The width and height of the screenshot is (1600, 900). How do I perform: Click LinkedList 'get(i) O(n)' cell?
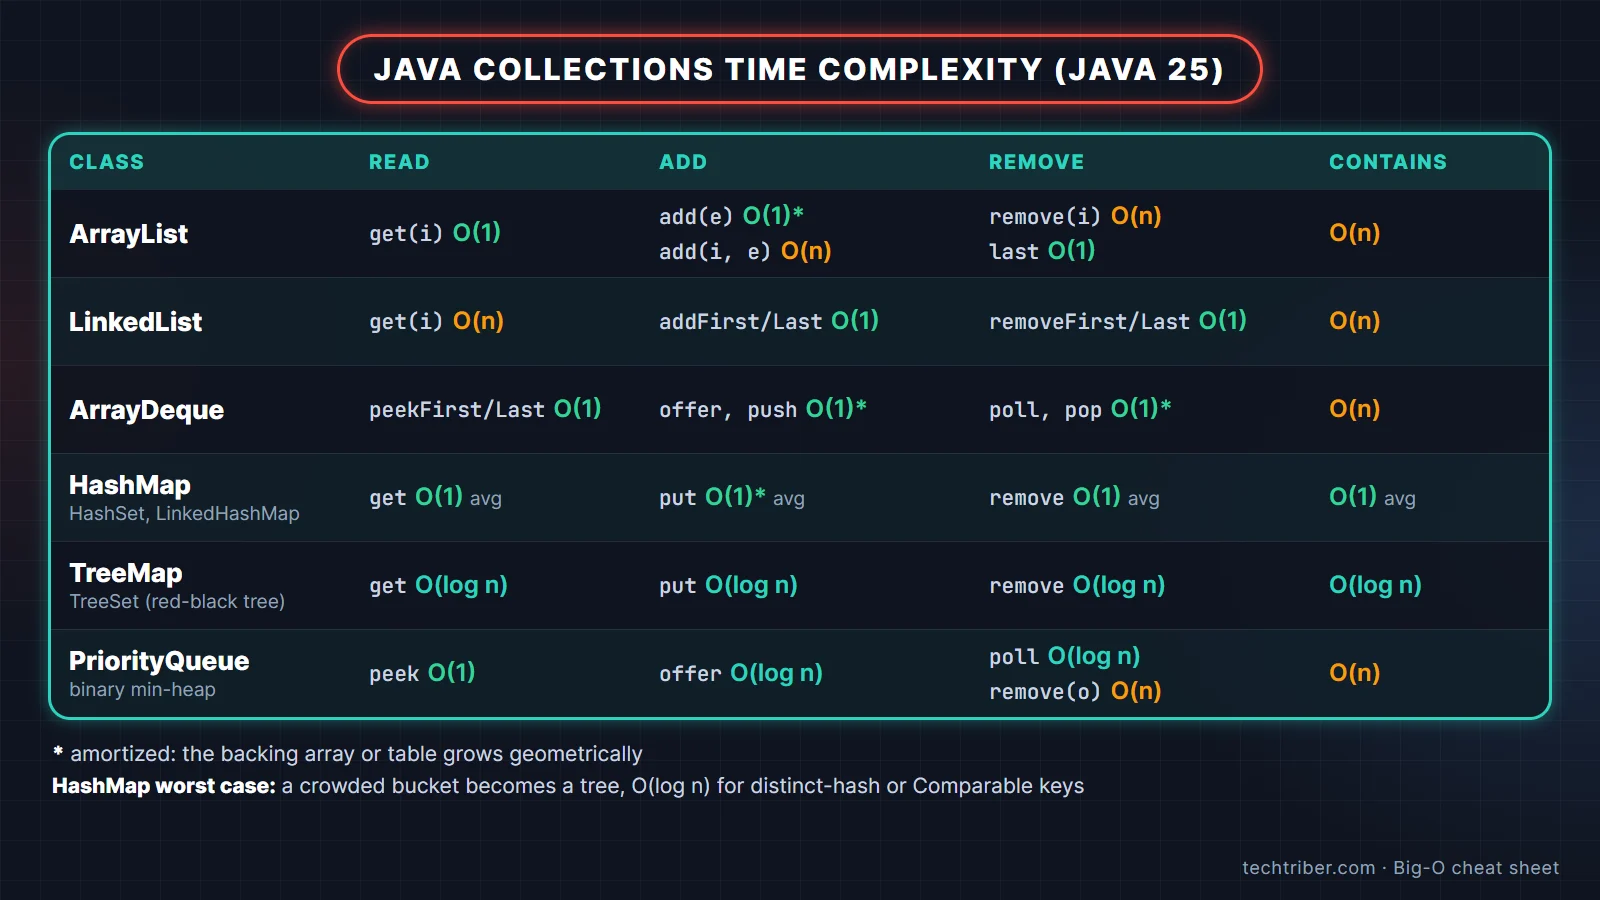point(436,321)
